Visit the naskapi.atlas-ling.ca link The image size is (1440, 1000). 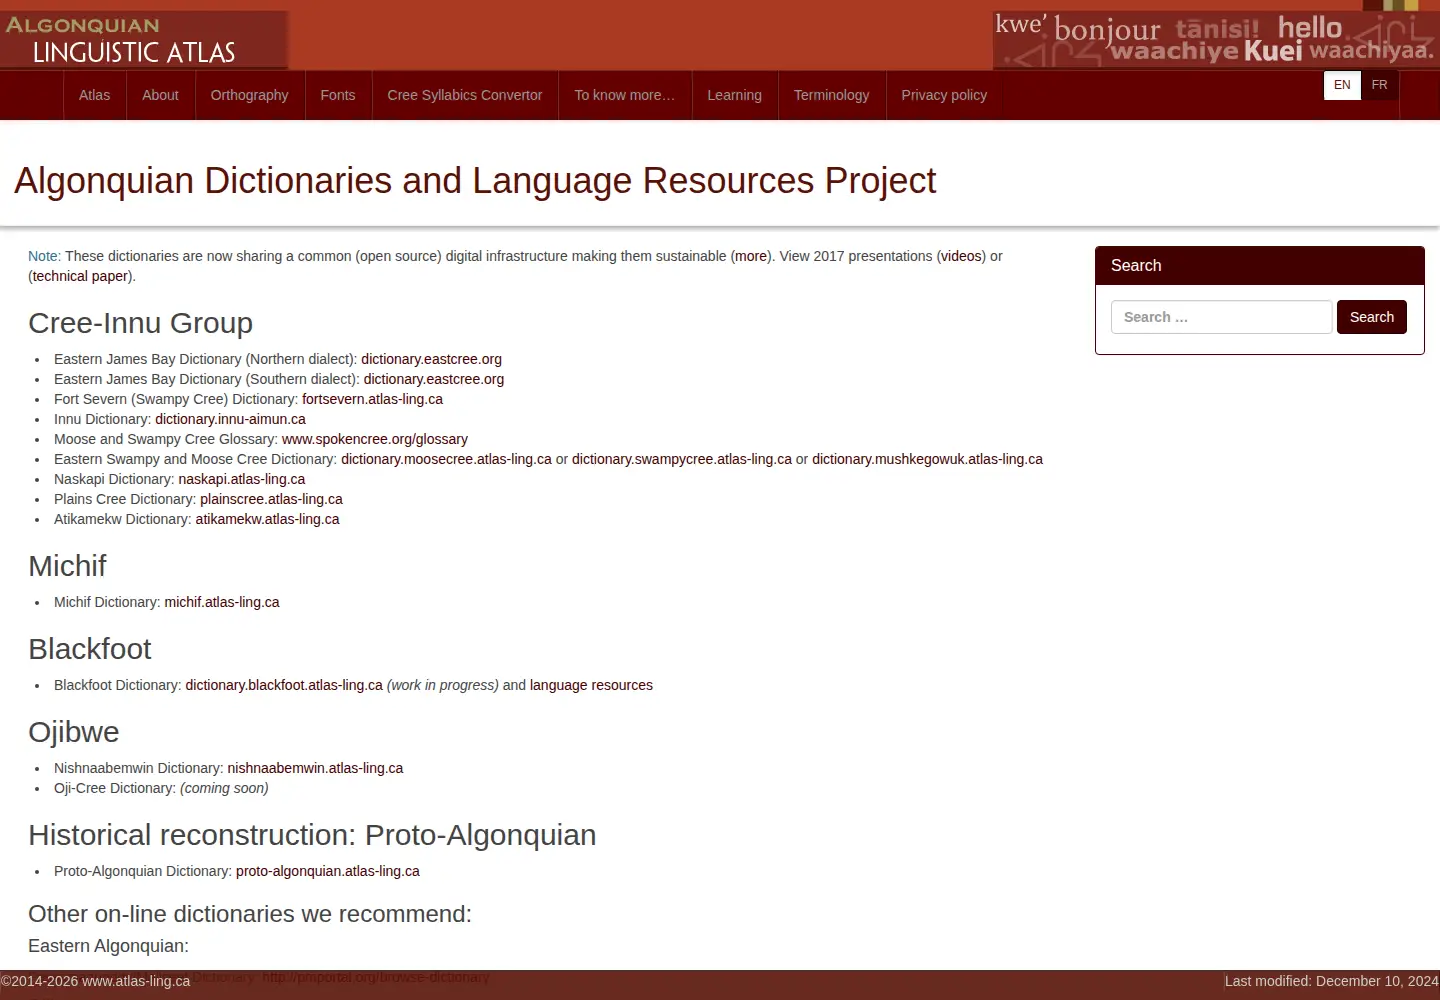pyautogui.click(x=242, y=479)
